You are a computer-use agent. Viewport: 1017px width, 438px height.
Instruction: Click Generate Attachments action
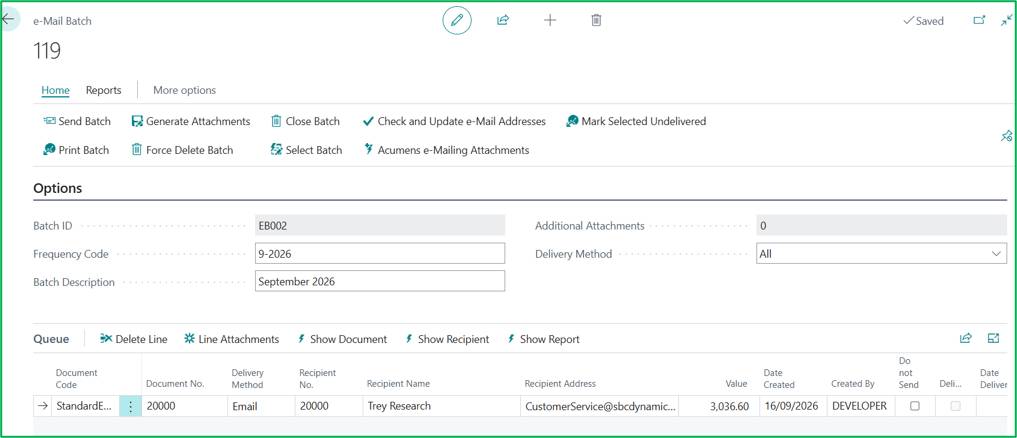click(x=191, y=121)
